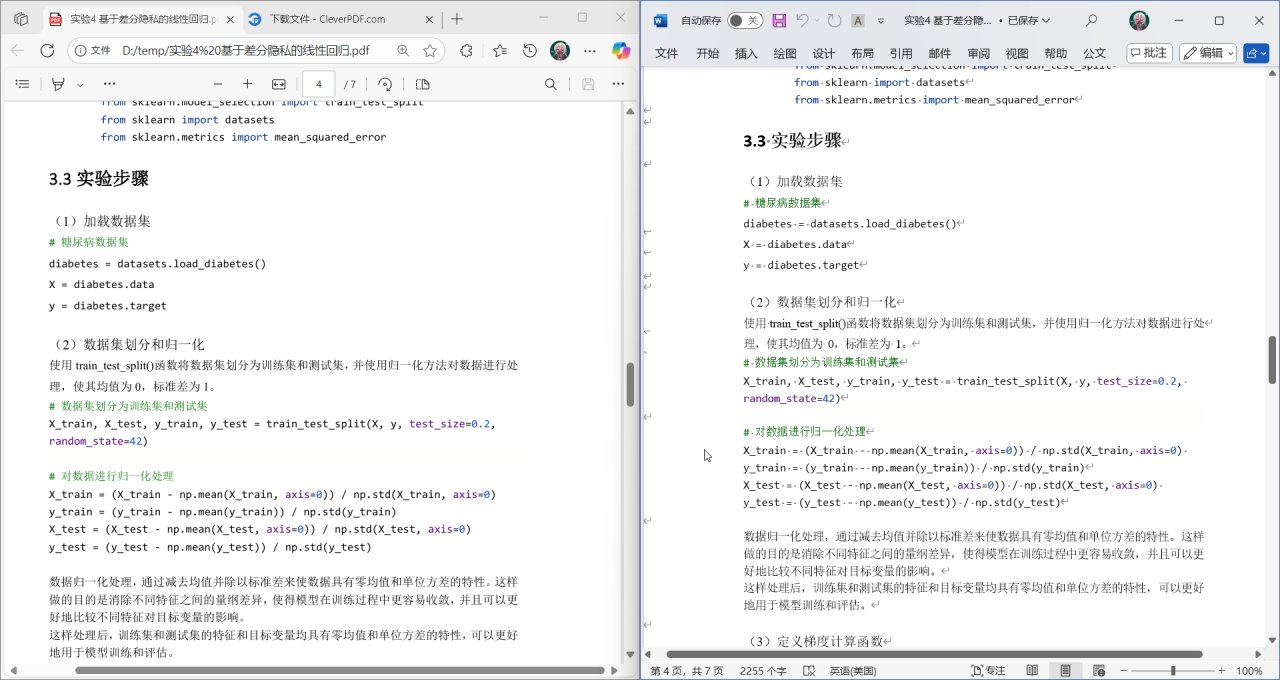Switch to Word read mode view
The width and height of the screenshot is (1280, 680).
[x=1032, y=671]
